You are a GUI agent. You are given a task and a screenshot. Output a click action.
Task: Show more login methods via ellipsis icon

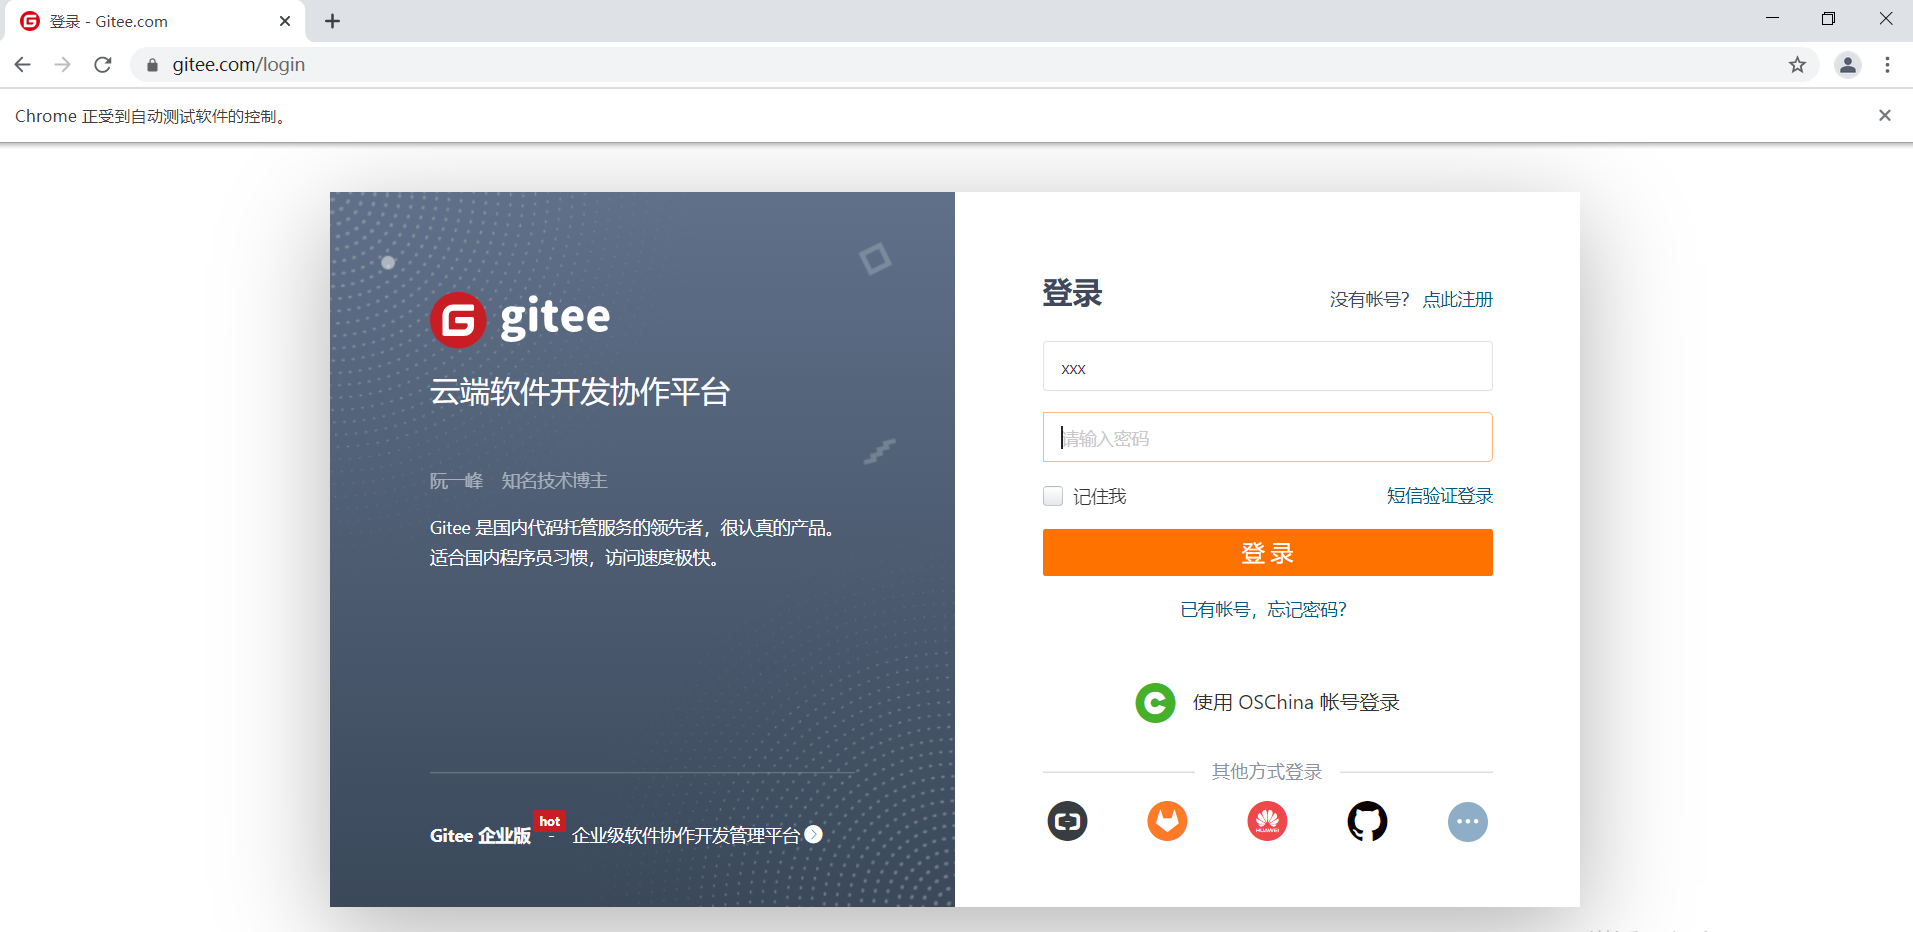coord(1468,822)
